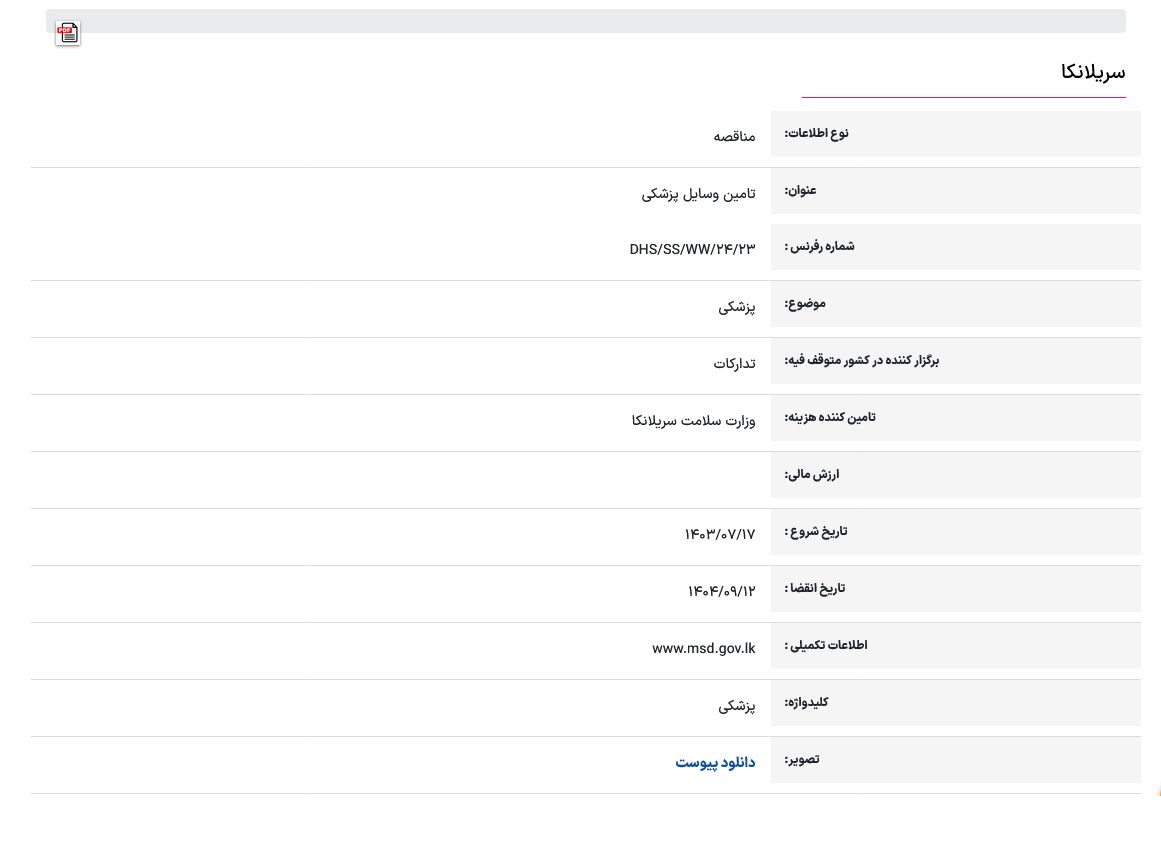Click the شماره رفرنس label
1161x851 pixels.
[819, 247]
